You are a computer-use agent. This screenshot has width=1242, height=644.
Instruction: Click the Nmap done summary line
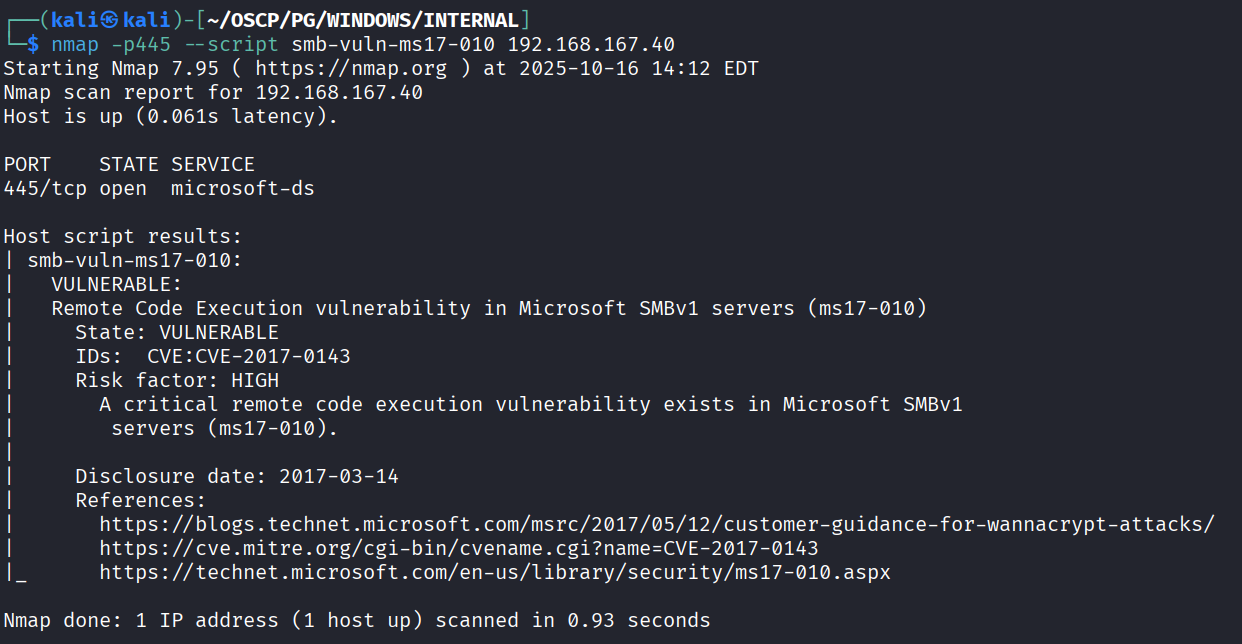click(357, 620)
